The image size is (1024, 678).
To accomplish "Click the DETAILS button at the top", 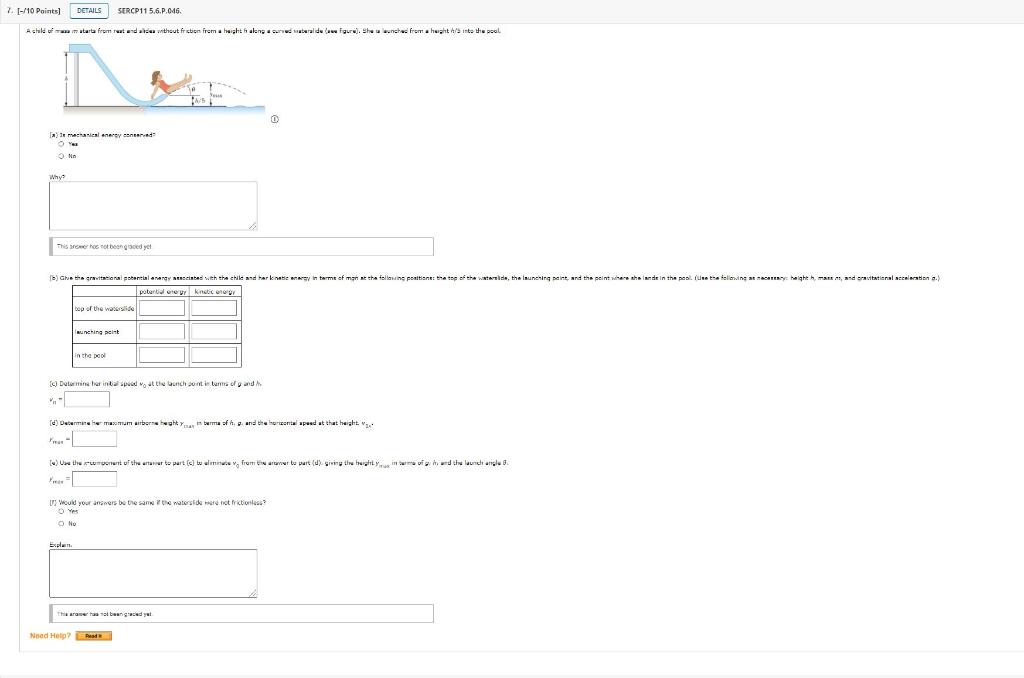I will 88,11.
